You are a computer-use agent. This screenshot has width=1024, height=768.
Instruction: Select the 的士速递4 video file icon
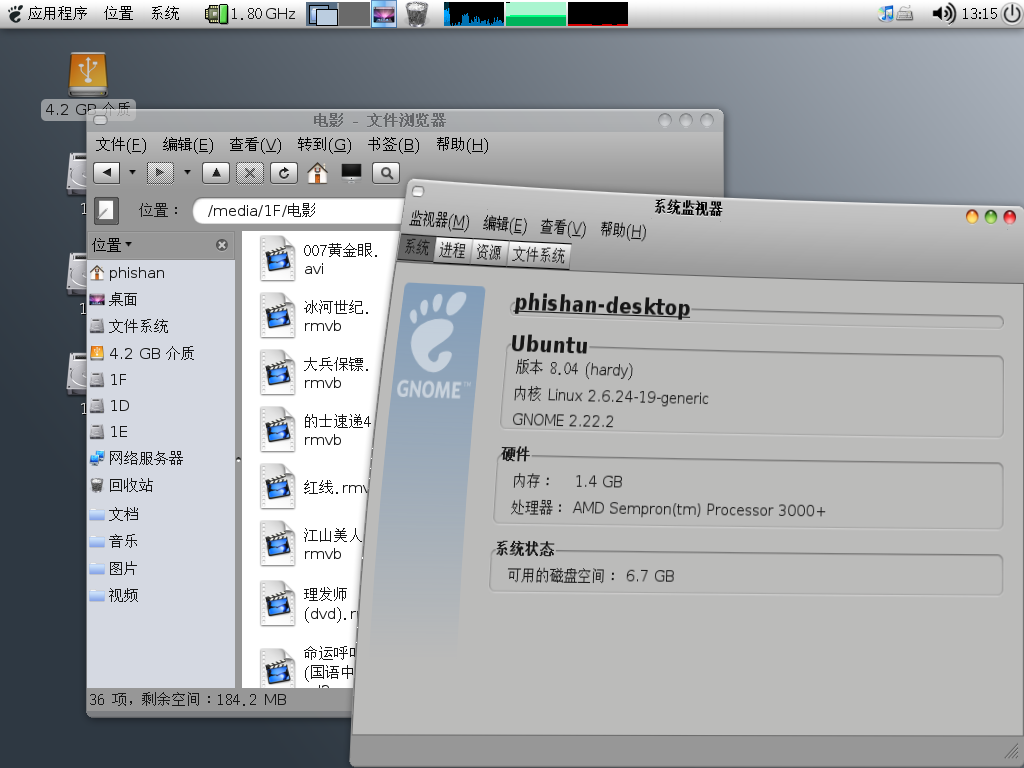(x=278, y=430)
